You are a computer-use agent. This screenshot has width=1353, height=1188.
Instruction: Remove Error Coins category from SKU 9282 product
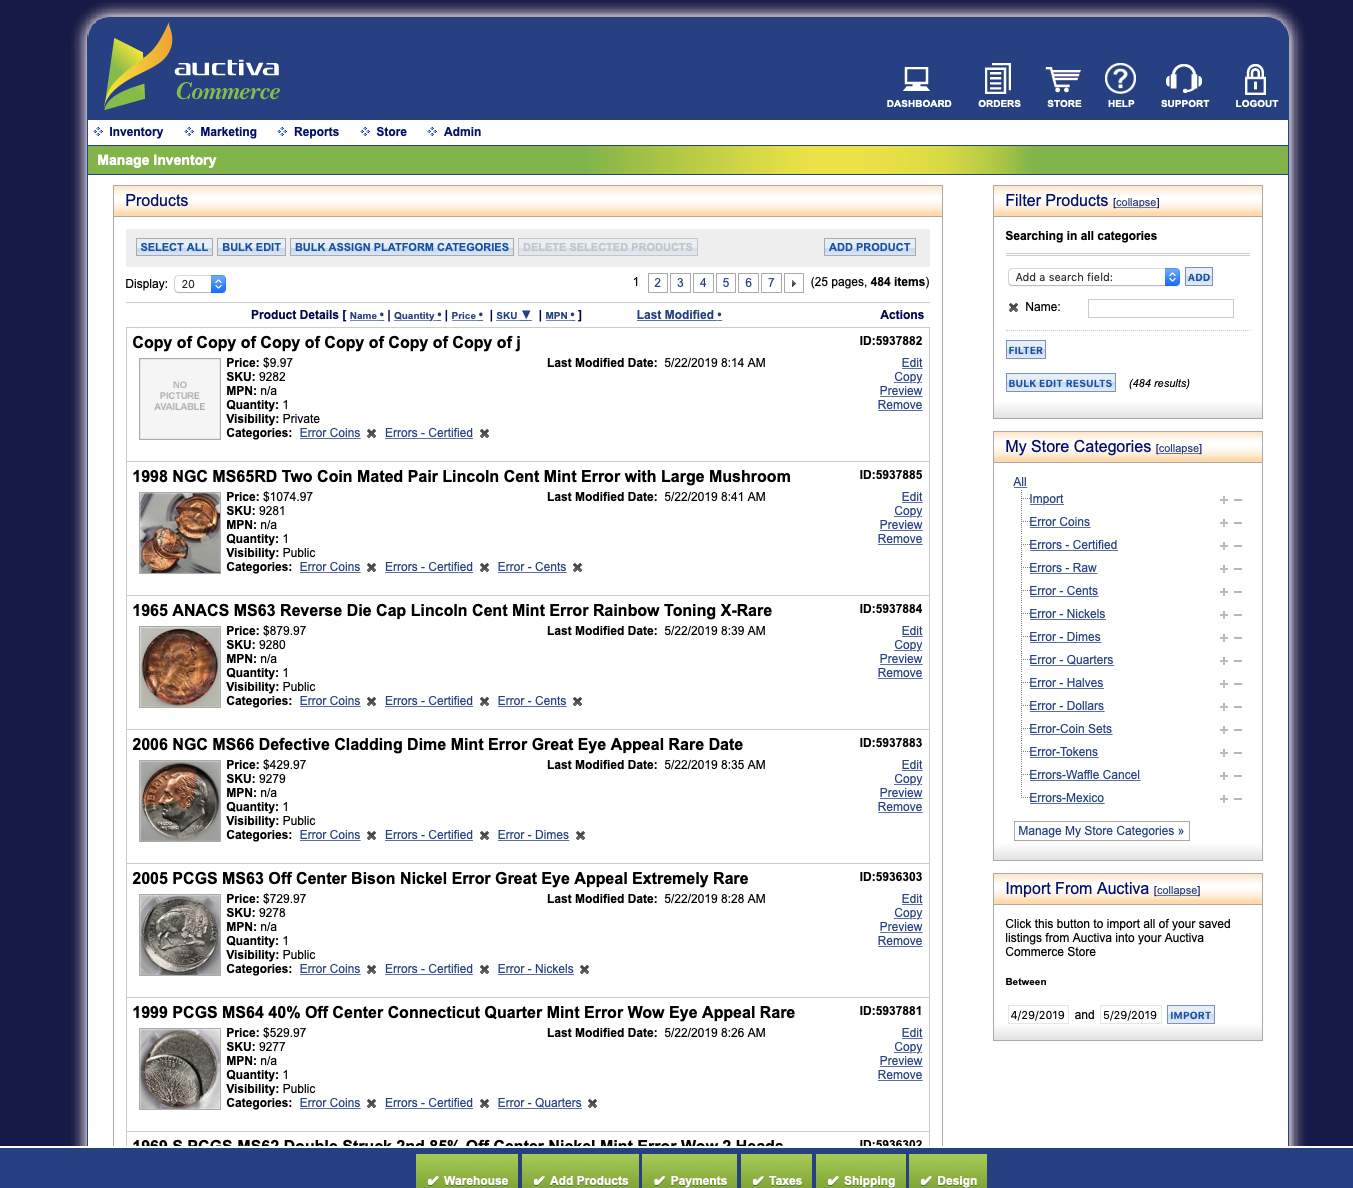371,434
